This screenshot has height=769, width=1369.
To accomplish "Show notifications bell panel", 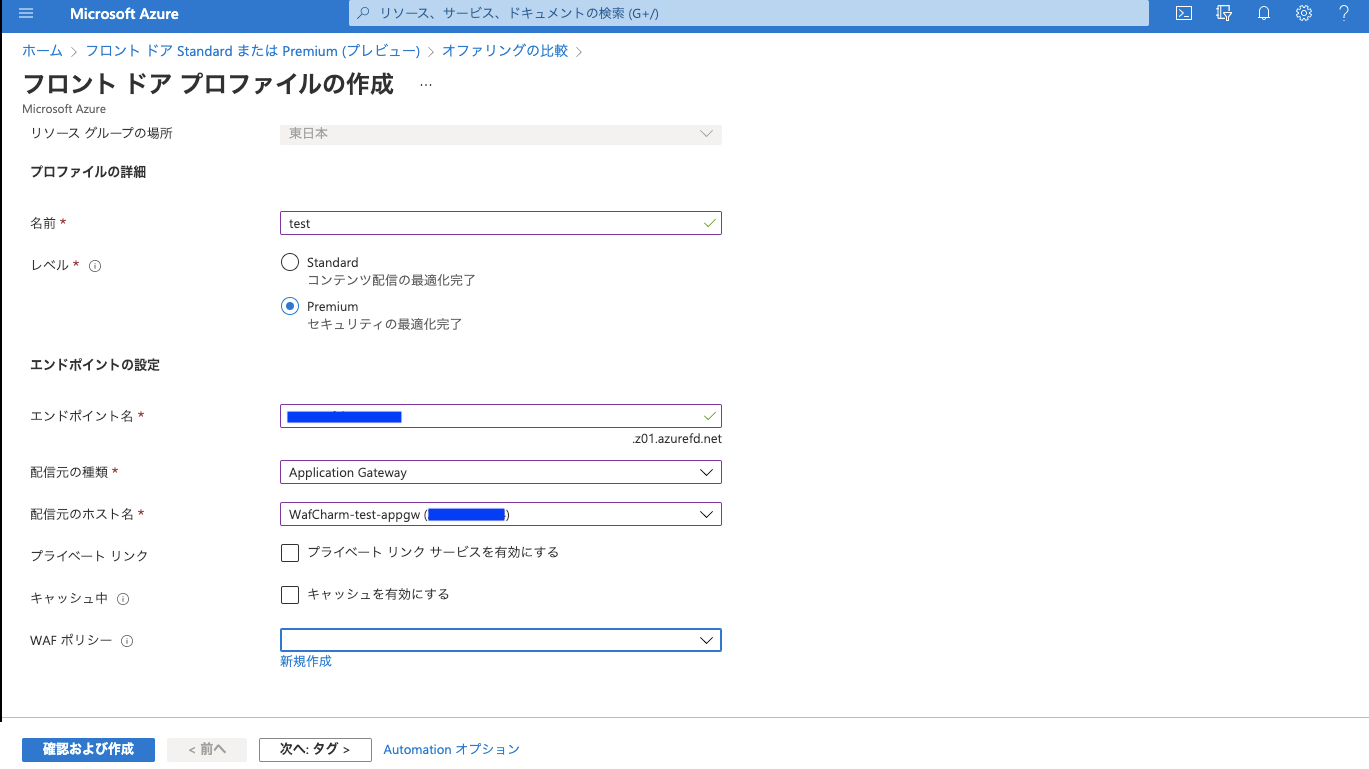I will pyautogui.click(x=1264, y=13).
